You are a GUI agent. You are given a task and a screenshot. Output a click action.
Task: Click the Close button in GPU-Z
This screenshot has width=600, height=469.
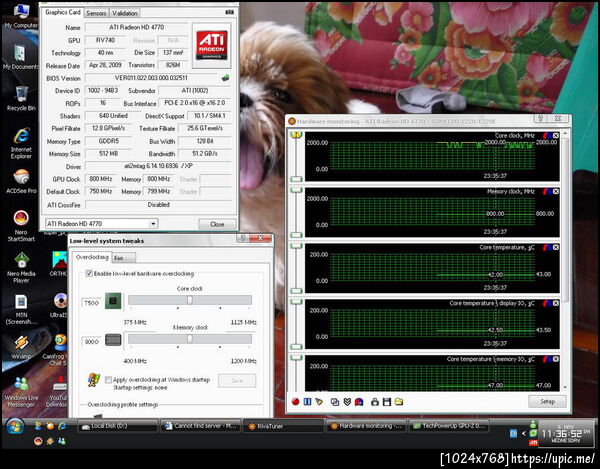[x=217, y=224]
